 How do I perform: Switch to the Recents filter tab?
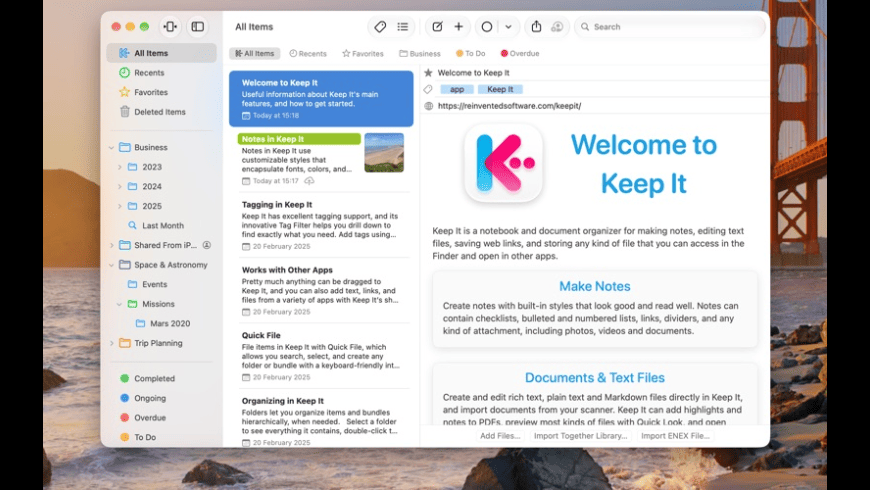pos(308,53)
